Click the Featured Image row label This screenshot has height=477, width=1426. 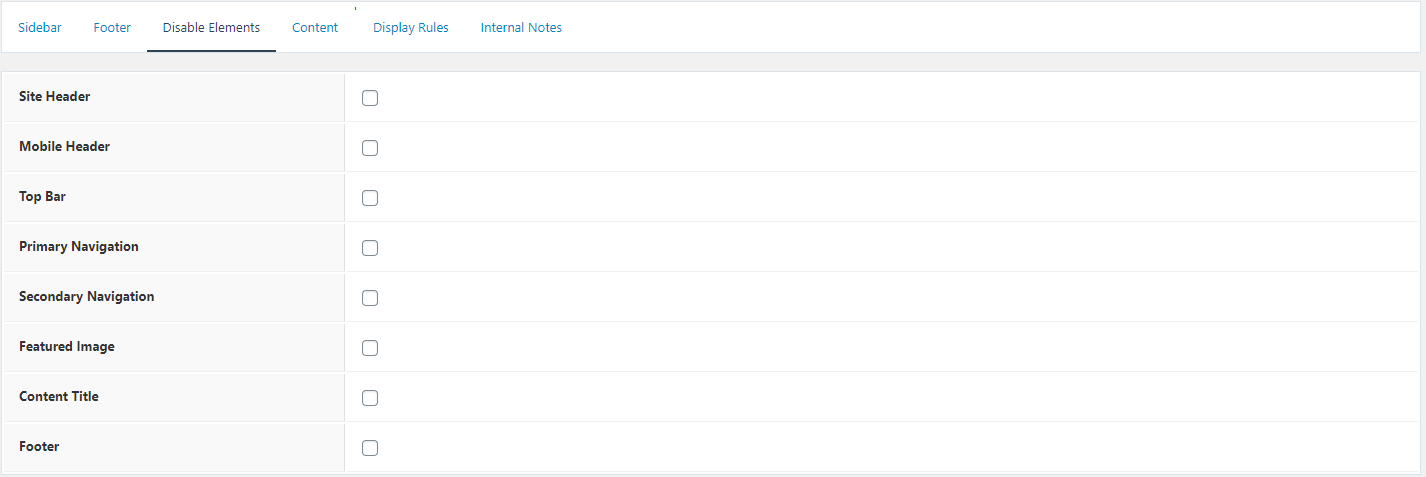coord(67,347)
